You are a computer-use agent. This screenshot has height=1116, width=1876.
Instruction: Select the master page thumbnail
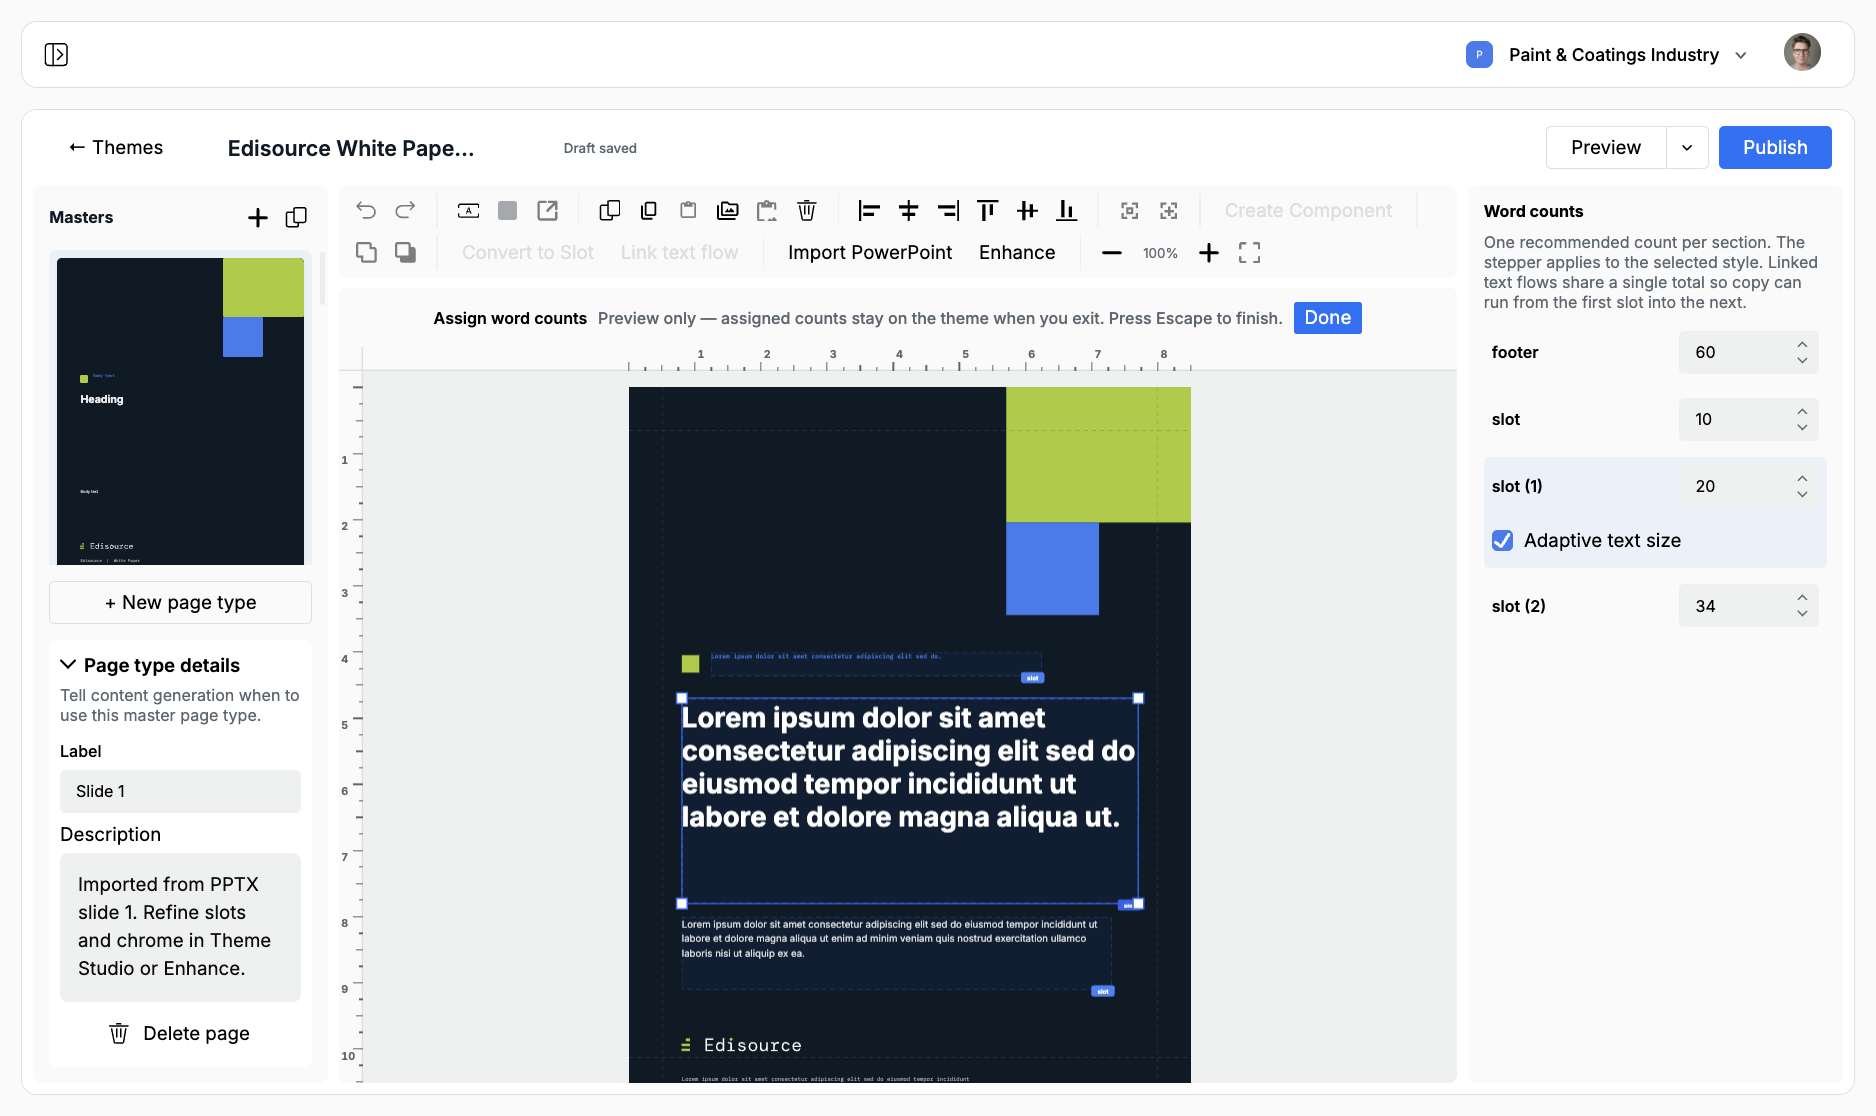180,411
